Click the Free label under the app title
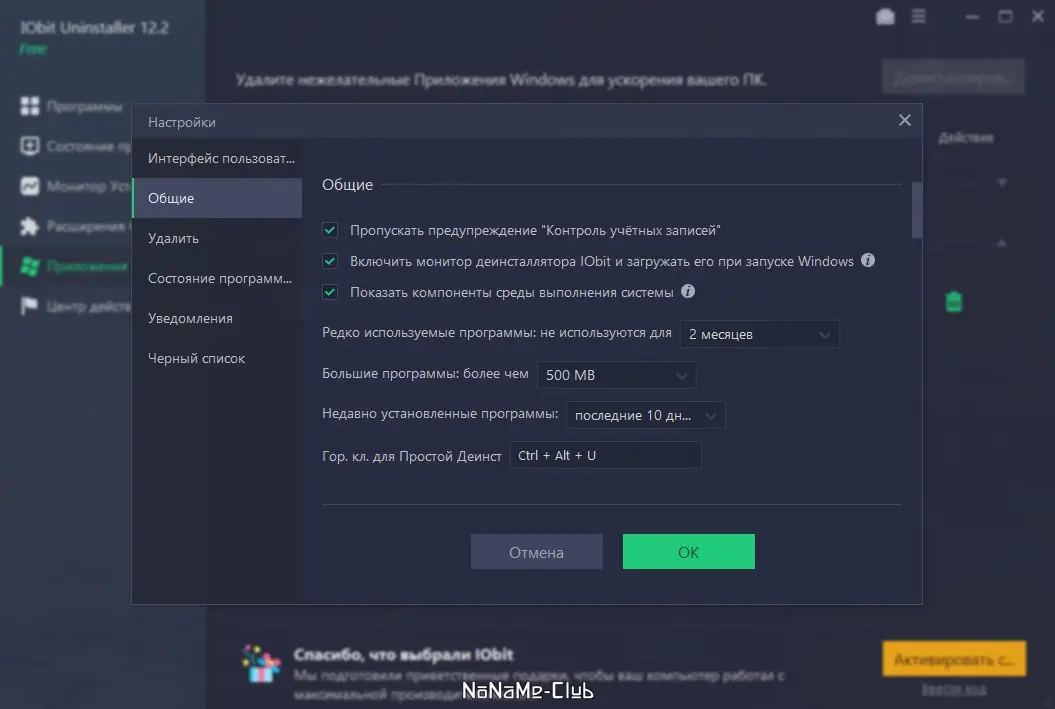 point(34,49)
